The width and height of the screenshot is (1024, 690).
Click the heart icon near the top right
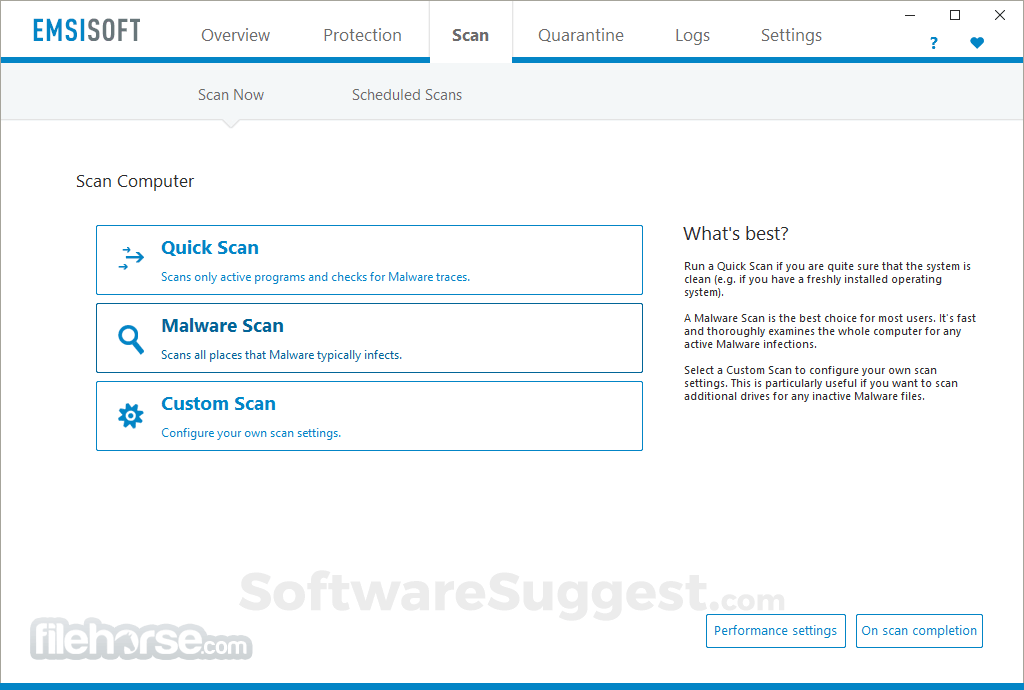977,43
